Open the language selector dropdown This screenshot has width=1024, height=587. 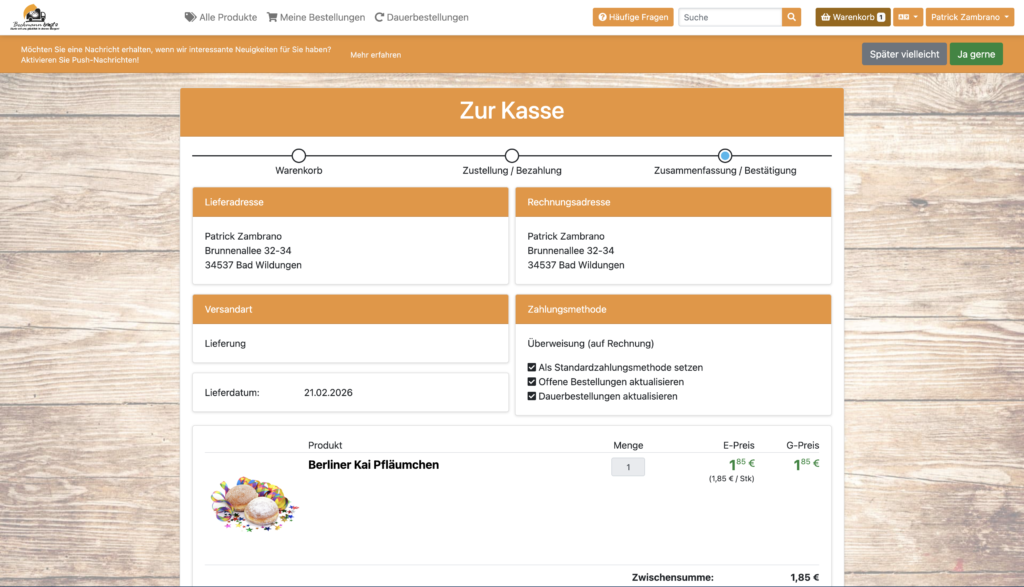[x=908, y=17]
